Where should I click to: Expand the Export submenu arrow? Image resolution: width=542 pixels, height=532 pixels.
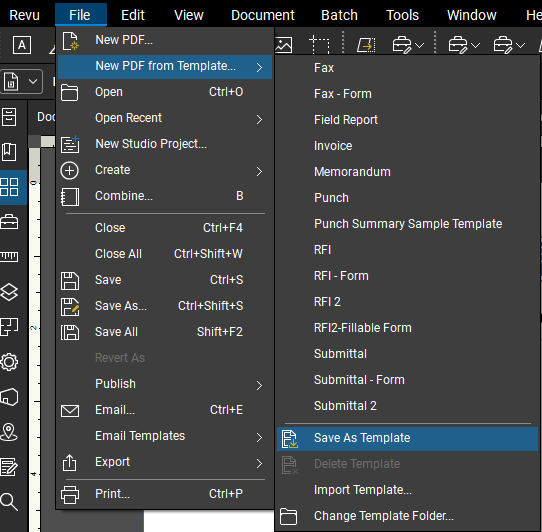point(259,463)
